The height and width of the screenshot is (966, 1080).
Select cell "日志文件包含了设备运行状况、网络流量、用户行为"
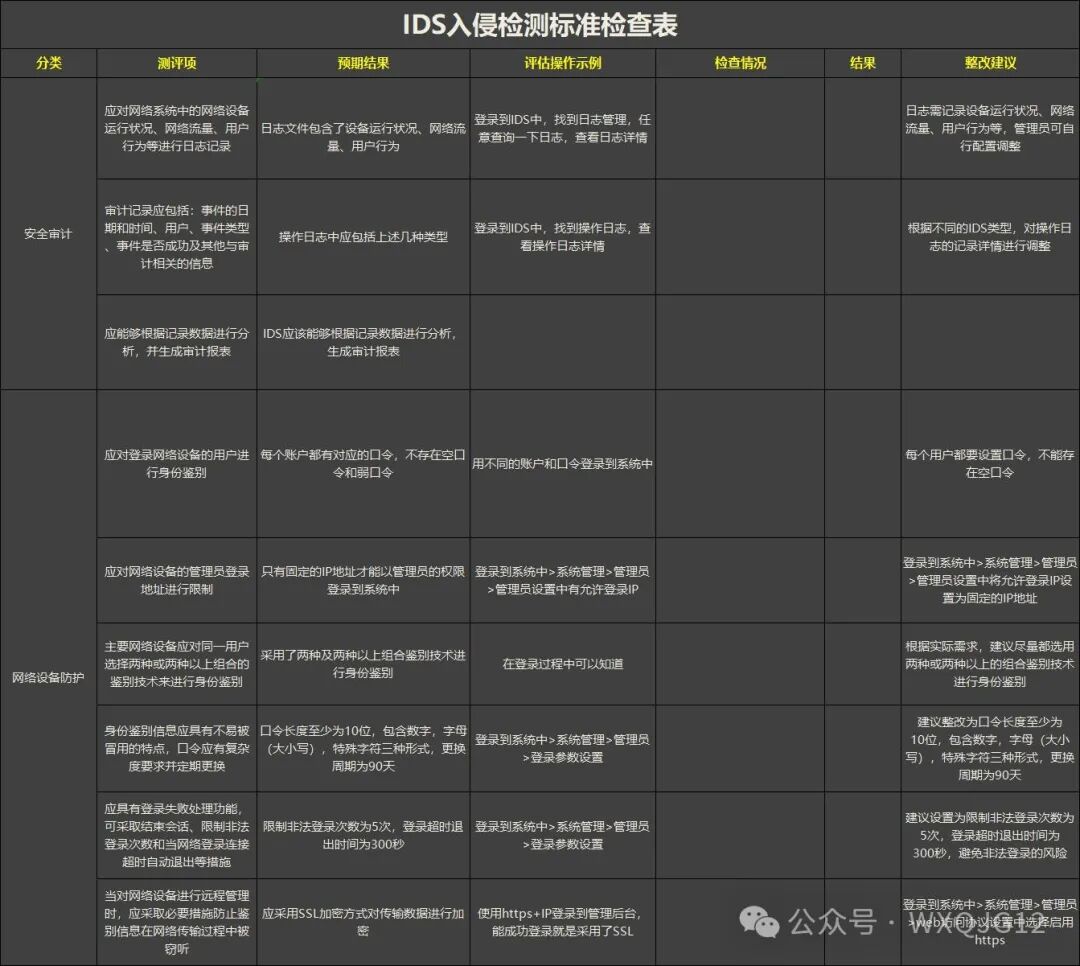(x=363, y=128)
